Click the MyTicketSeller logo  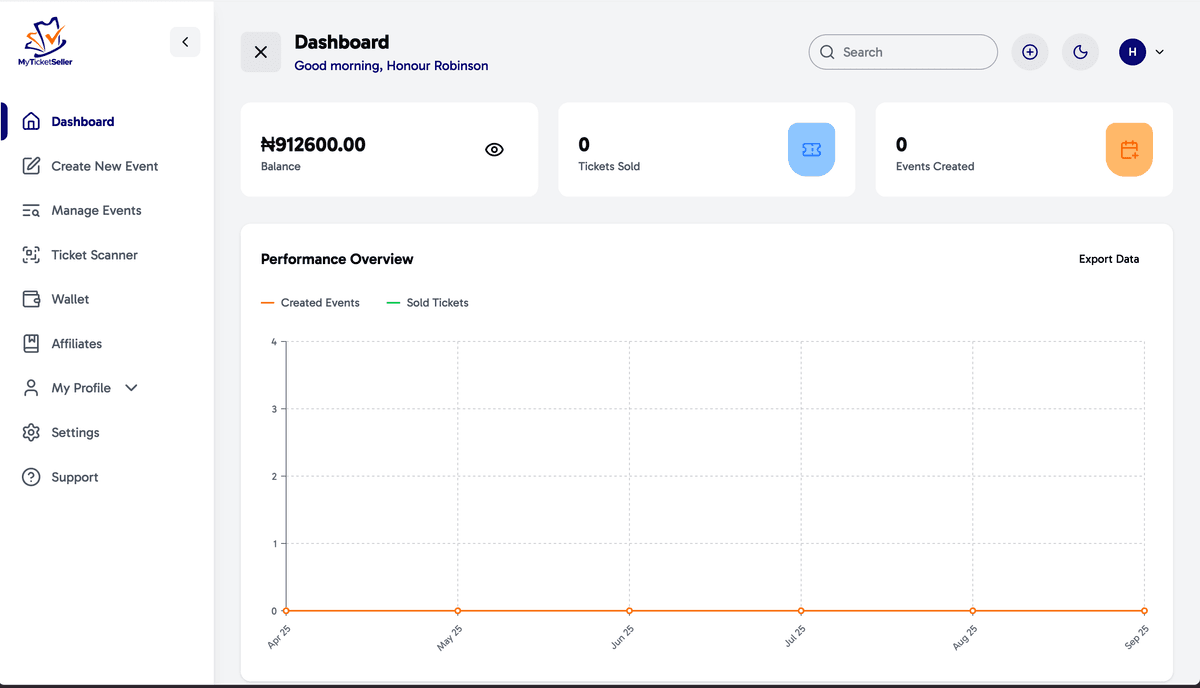click(x=45, y=42)
